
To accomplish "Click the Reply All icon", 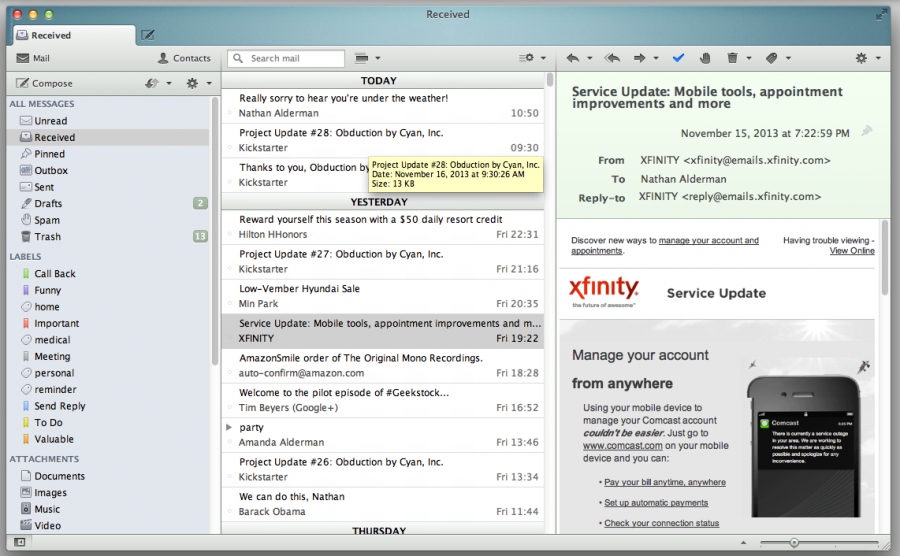I will tap(612, 58).
